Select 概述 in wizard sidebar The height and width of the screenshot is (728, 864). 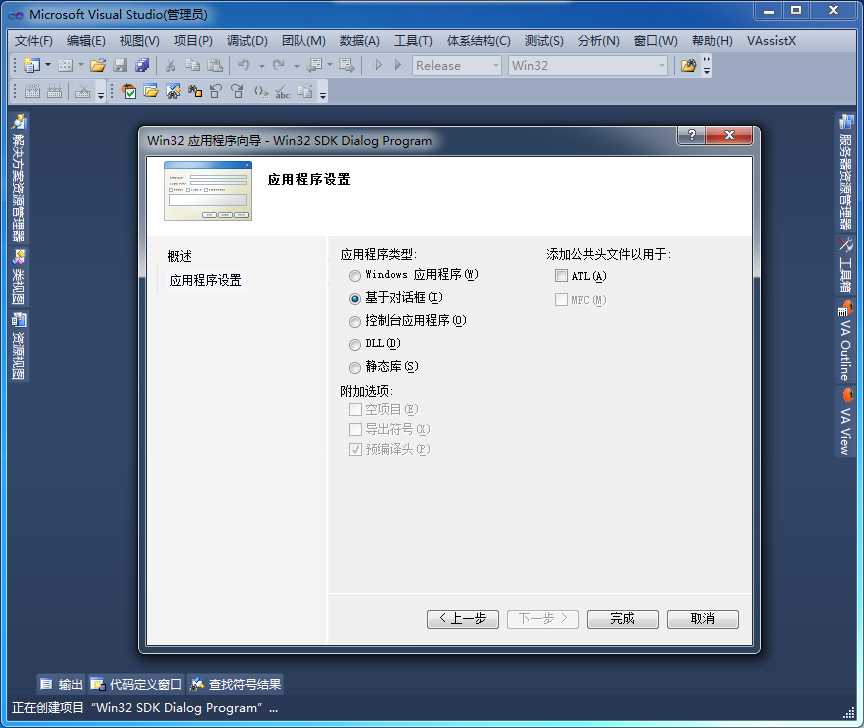pos(180,256)
